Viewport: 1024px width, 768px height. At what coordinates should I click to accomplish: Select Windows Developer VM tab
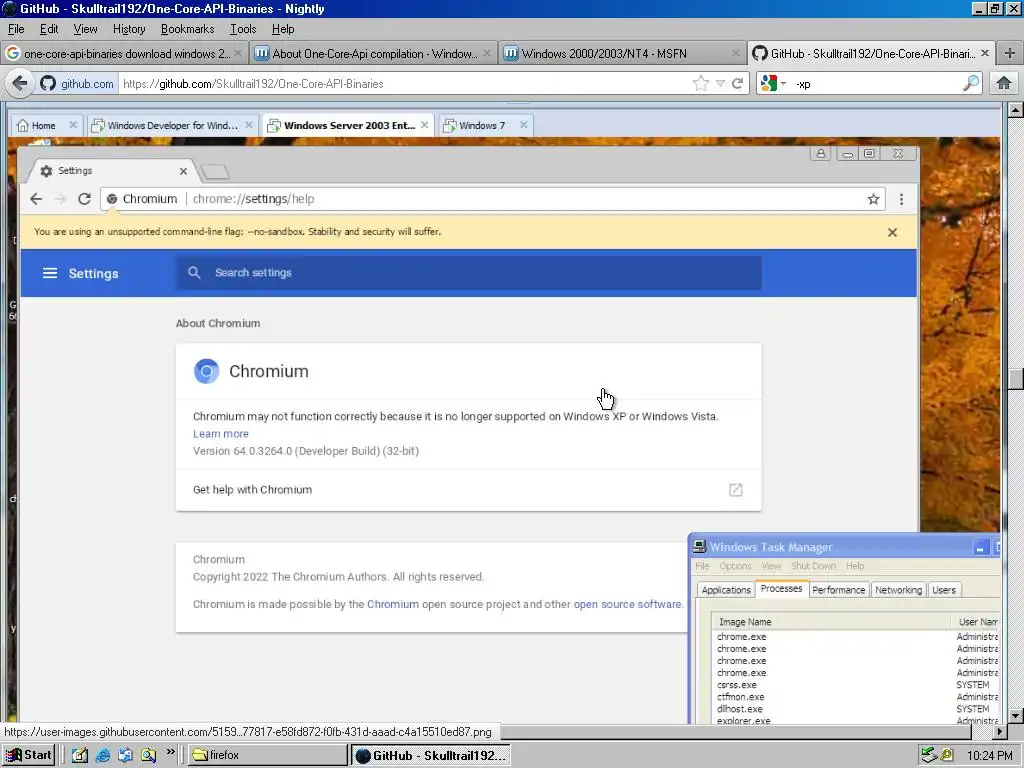tap(172, 125)
